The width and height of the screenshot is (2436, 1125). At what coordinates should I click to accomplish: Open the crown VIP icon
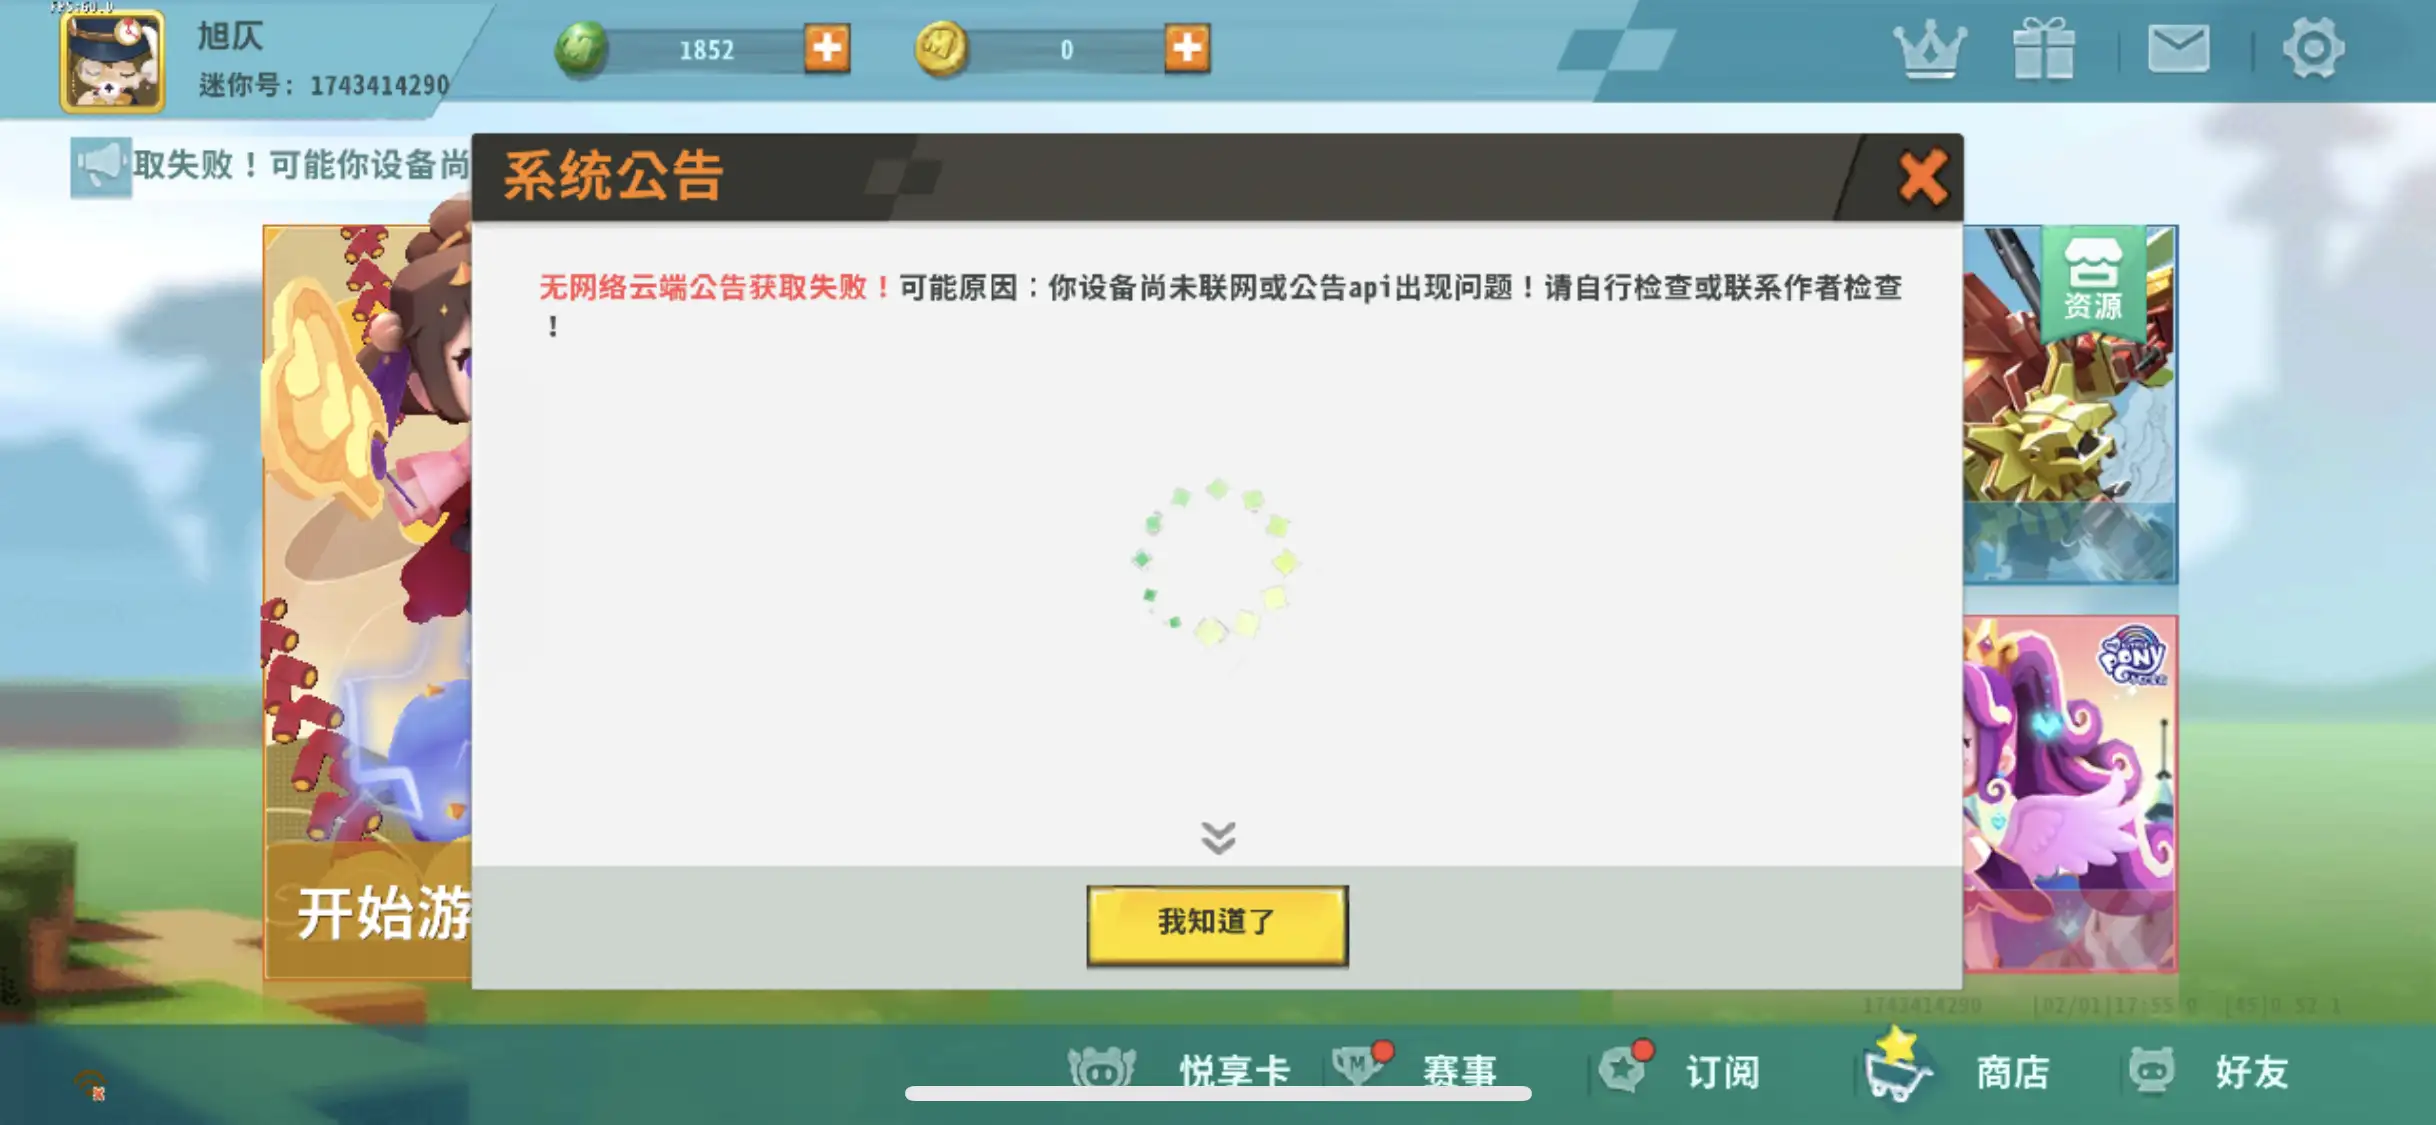(1929, 48)
